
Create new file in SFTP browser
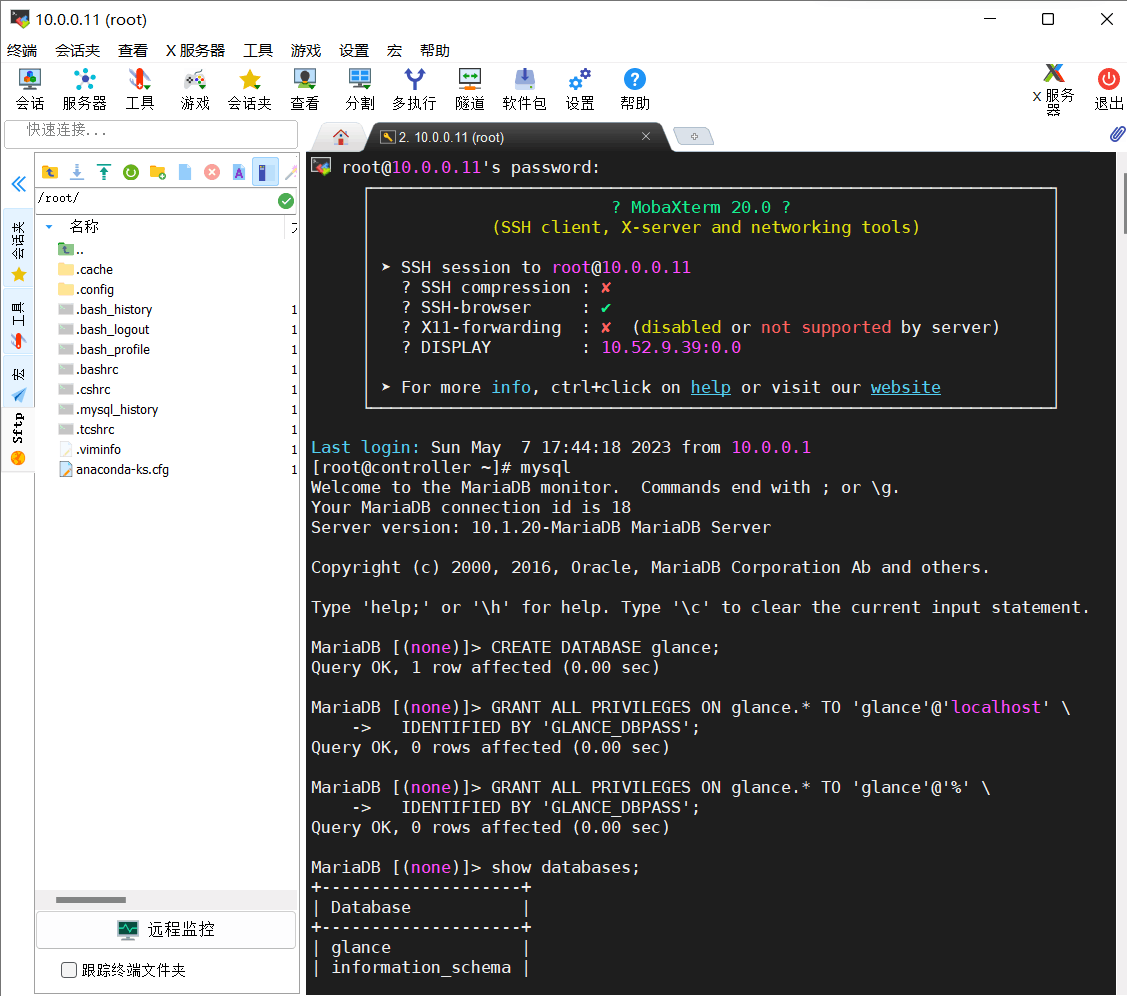click(x=185, y=172)
